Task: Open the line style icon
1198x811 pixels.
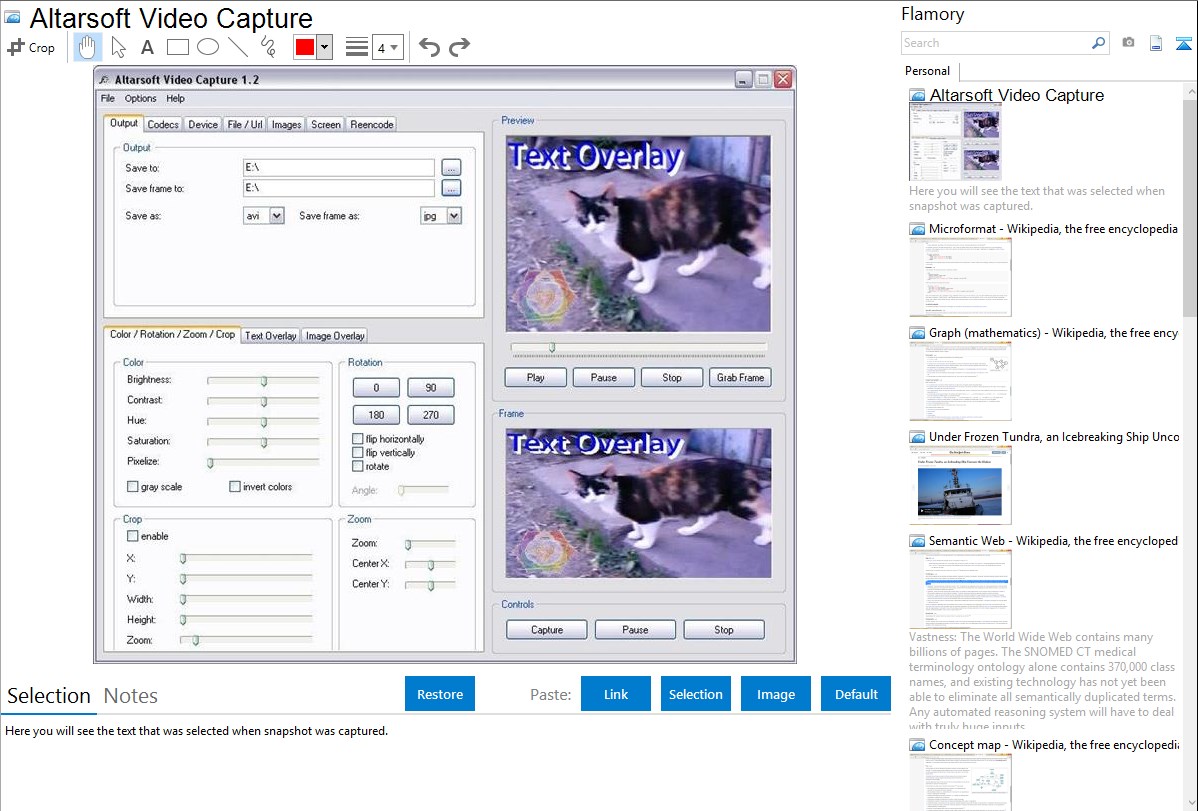Action: tap(356, 47)
